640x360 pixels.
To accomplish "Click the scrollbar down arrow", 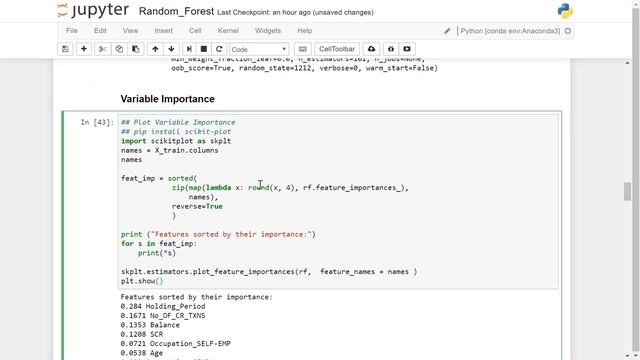I will coord(627,356).
